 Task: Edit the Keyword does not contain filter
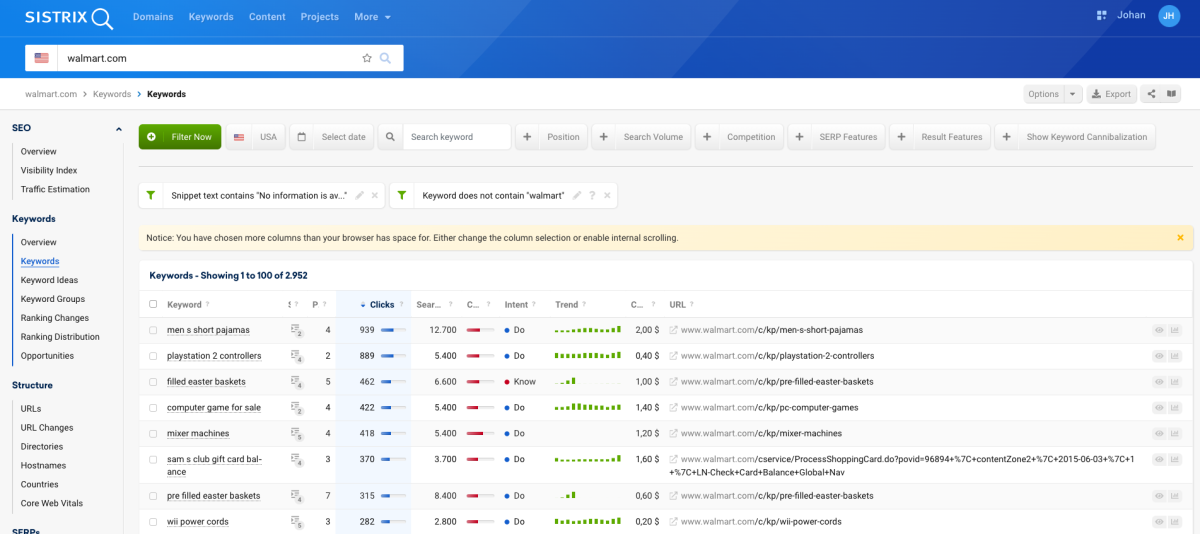coord(577,195)
